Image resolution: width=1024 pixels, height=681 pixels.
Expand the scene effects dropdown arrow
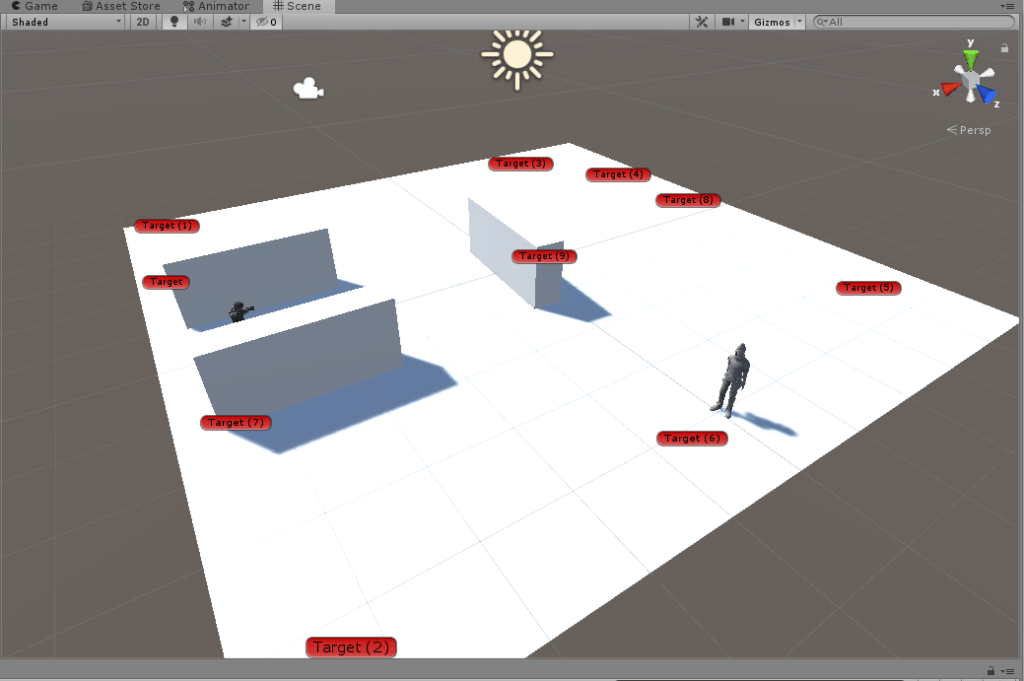242,22
